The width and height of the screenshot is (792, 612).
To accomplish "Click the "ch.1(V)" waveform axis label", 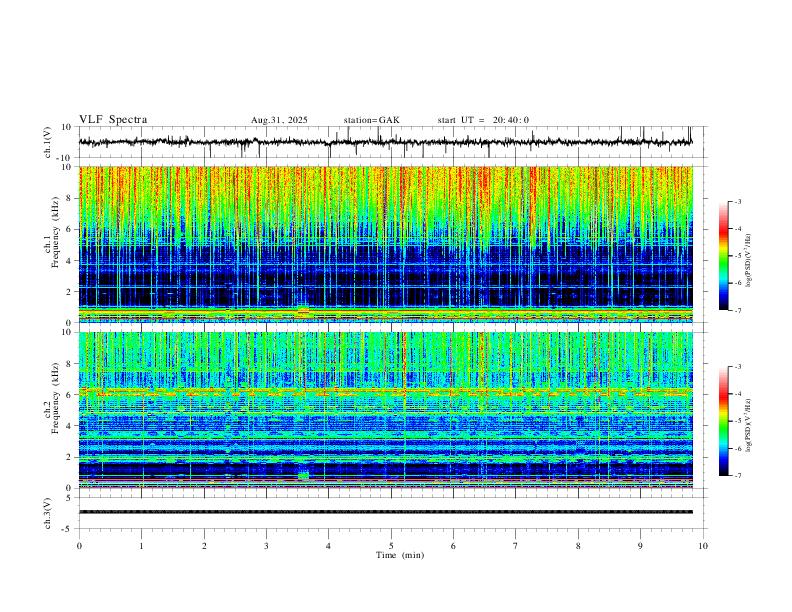I will click(48, 142).
